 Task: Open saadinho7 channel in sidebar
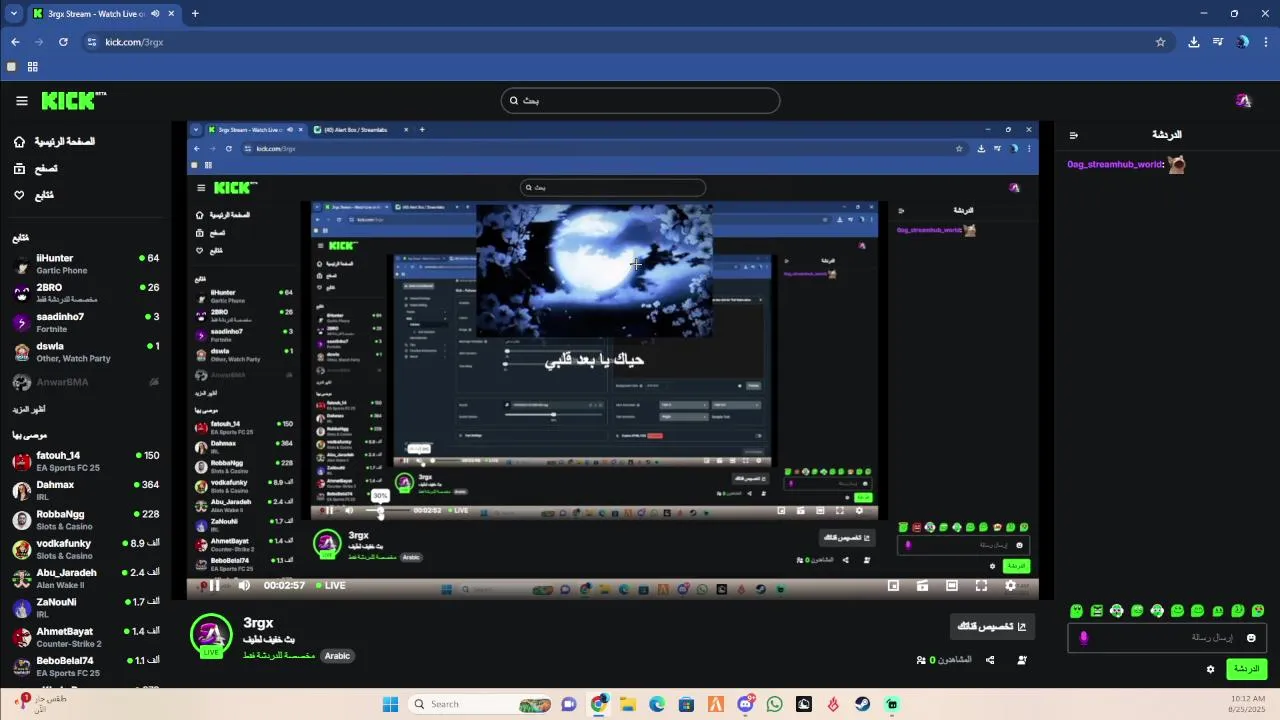click(85, 322)
